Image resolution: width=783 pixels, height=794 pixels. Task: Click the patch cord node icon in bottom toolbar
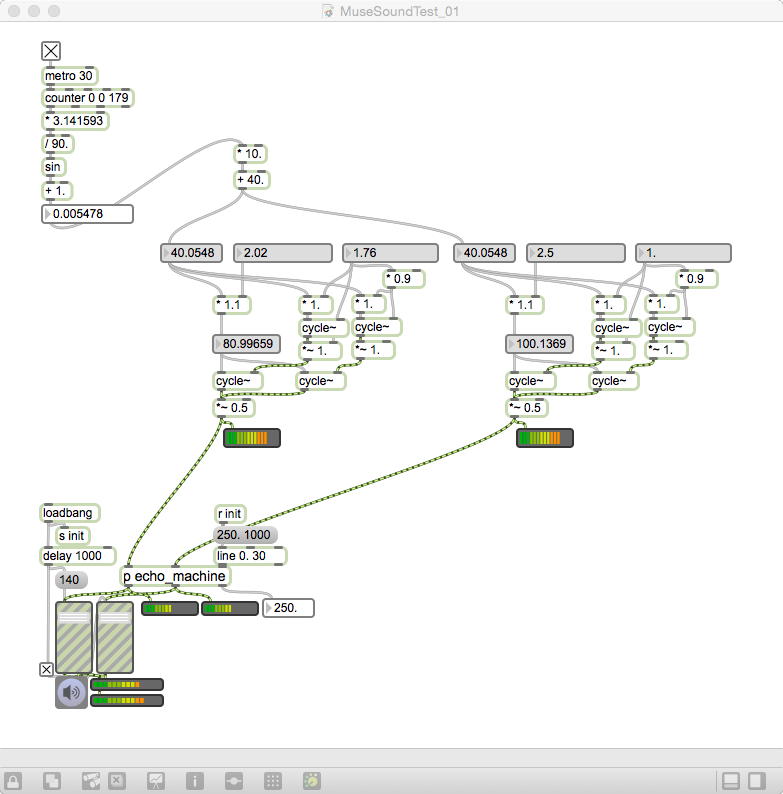(x=234, y=780)
